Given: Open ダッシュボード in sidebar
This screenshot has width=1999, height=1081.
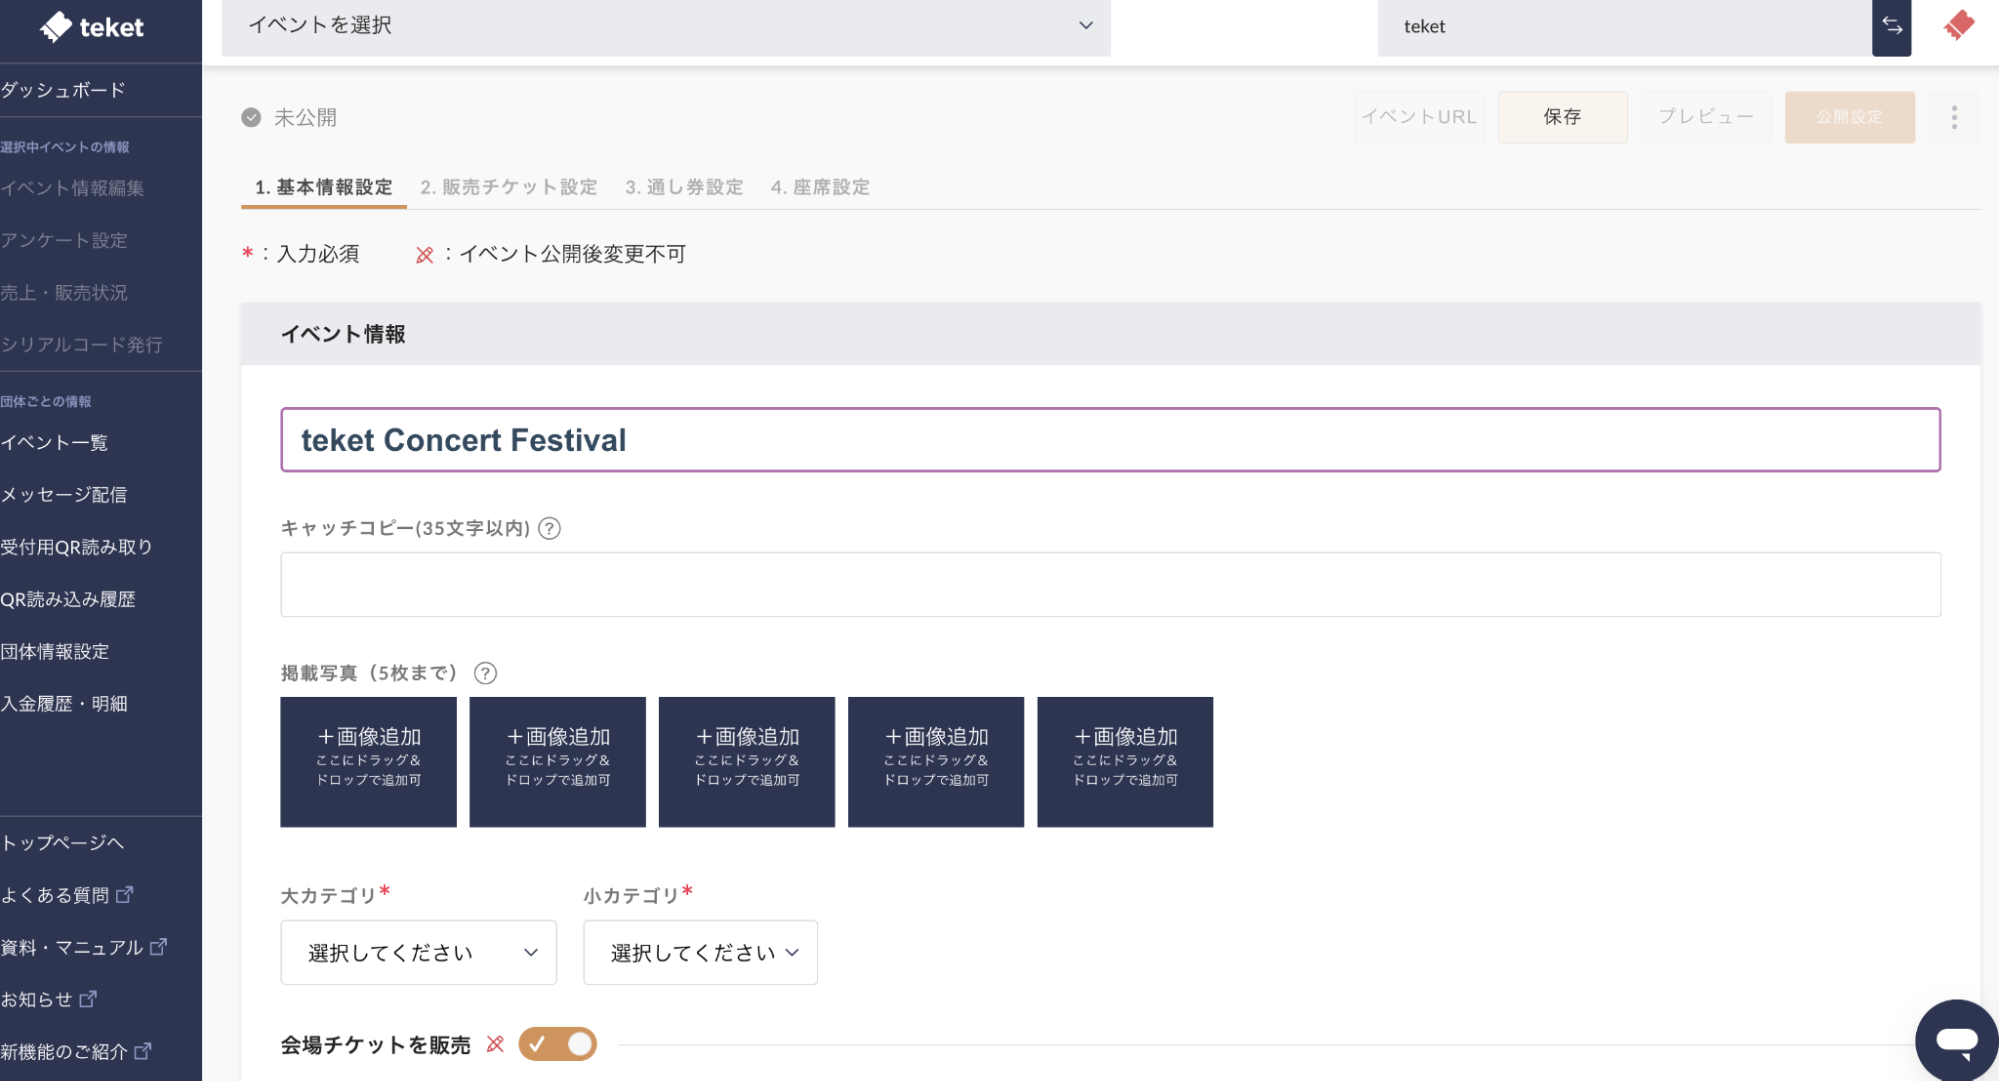Looking at the screenshot, I should (63, 90).
